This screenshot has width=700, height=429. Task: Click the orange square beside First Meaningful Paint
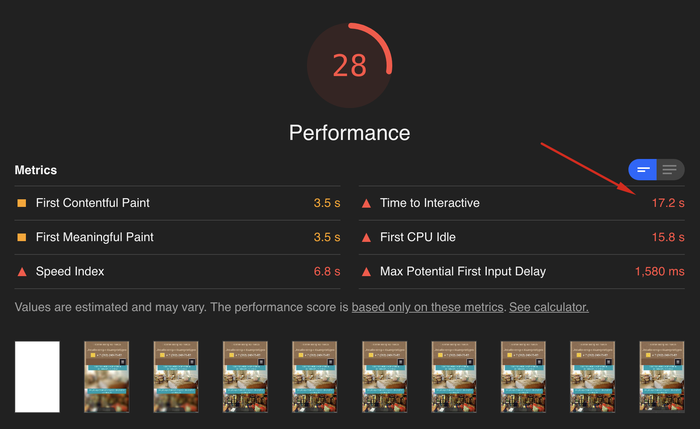[x=21, y=238]
